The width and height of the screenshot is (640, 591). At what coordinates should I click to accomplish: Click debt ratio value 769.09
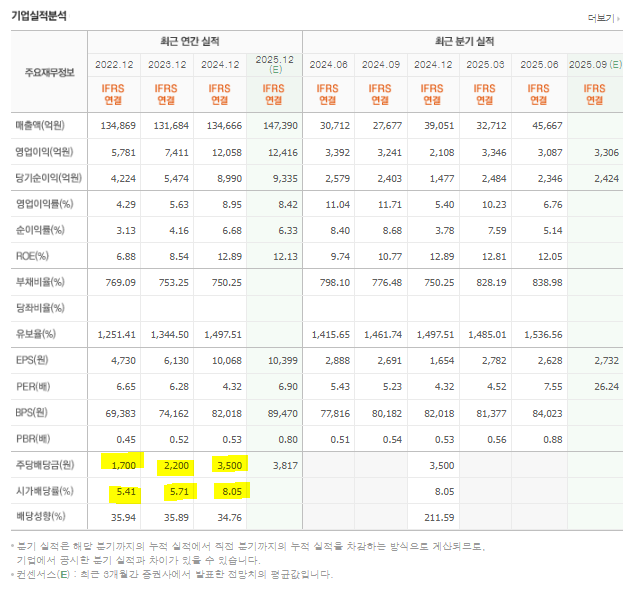120,282
